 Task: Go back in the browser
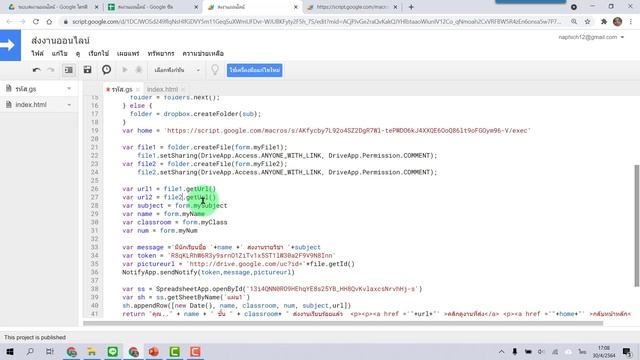pyautogui.click(x=9, y=22)
